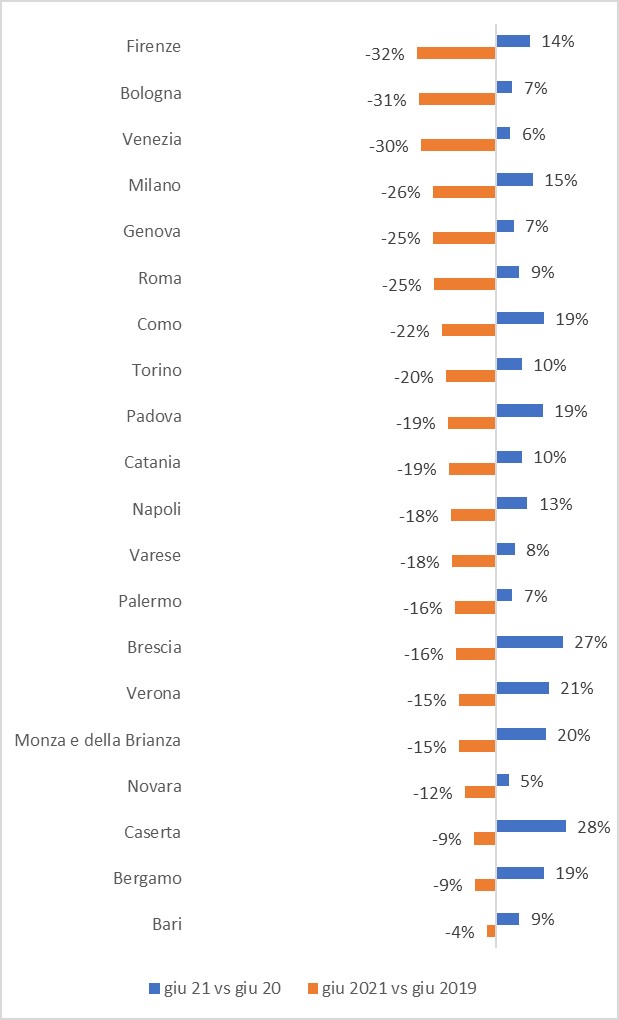Image resolution: width=619 pixels, height=1020 pixels.
Task: Click the orange Roma bar (-25%)
Action: [x=464, y=284]
